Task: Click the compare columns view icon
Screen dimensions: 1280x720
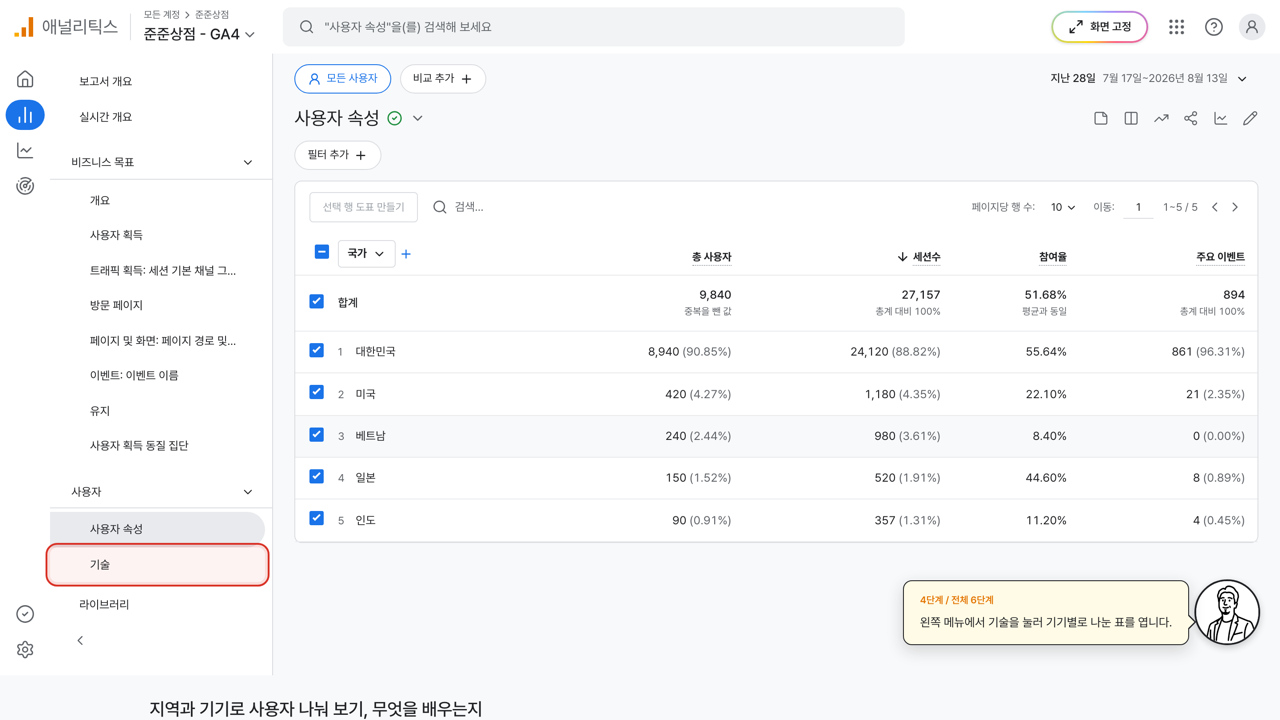Action: point(1131,118)
